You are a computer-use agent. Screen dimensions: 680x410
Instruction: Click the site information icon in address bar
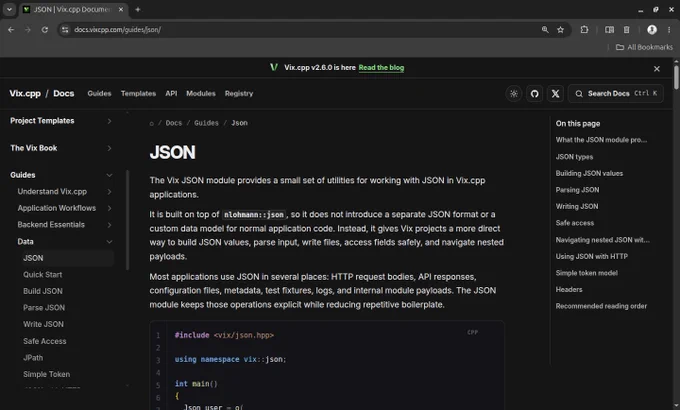click(x=65, y=30)
